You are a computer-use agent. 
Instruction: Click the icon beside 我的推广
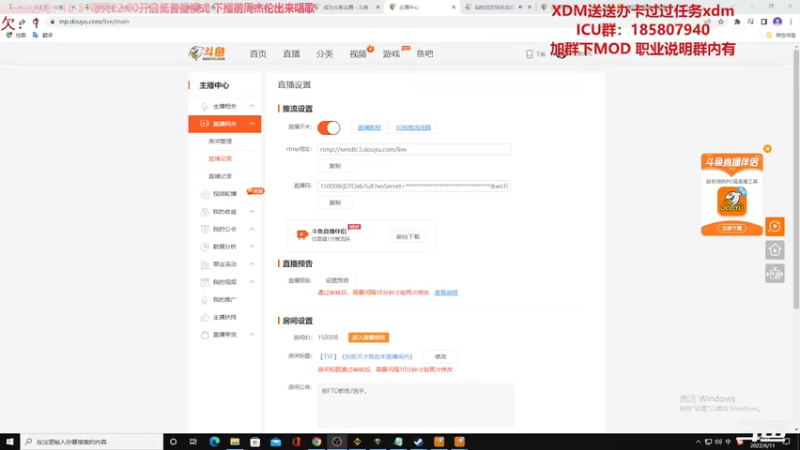pyautogui.click(x=205, y=299)
